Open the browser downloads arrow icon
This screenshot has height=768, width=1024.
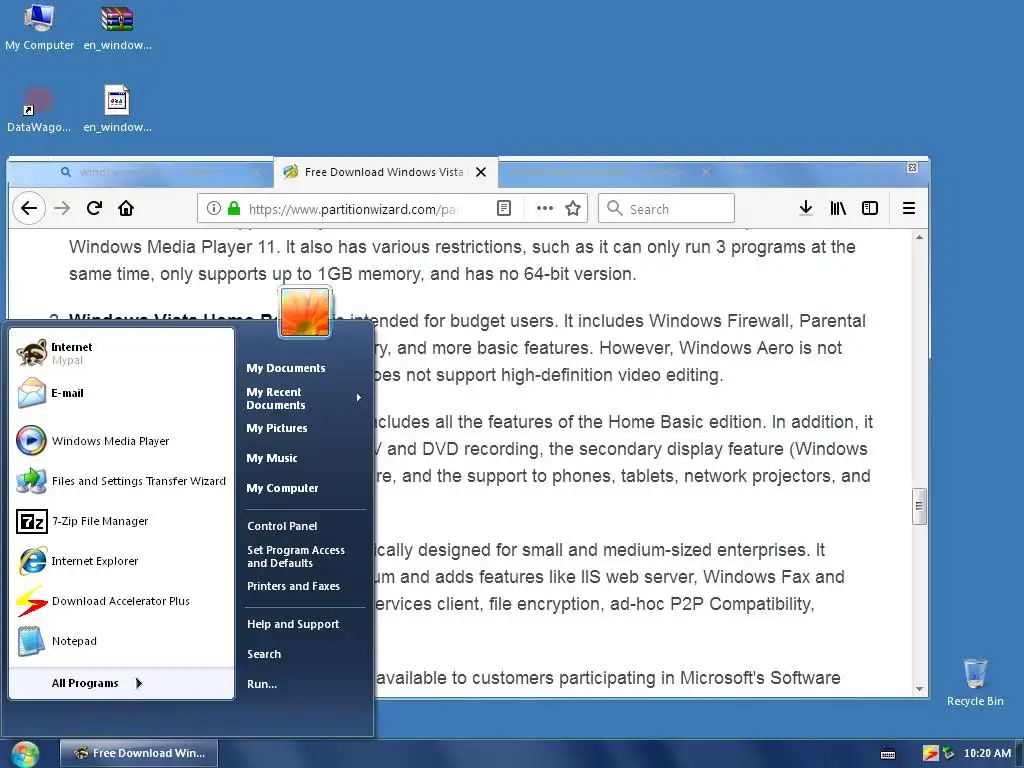(806, 208)
